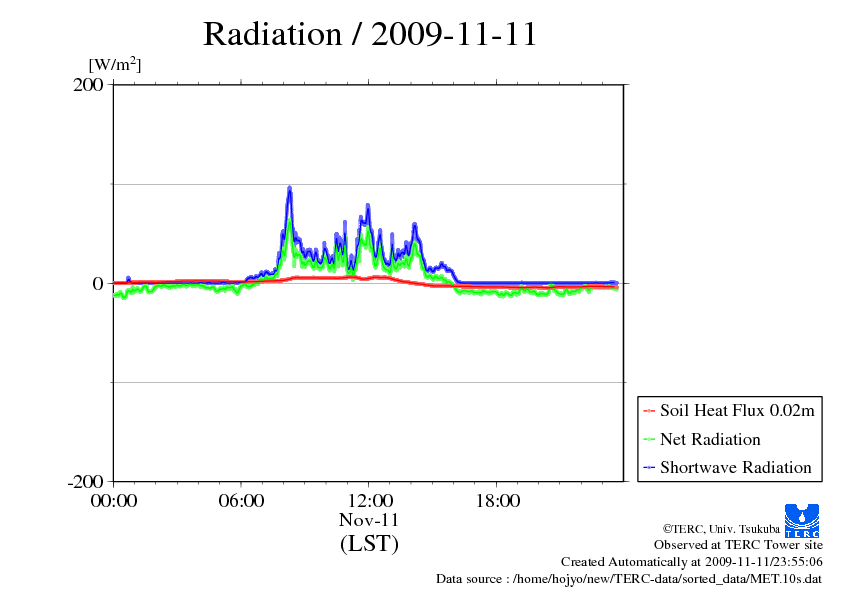842x595 pixels.
Task: Click the chart title 'Radiation / 2009-11-11'
Action: click(x=370, y=34)
